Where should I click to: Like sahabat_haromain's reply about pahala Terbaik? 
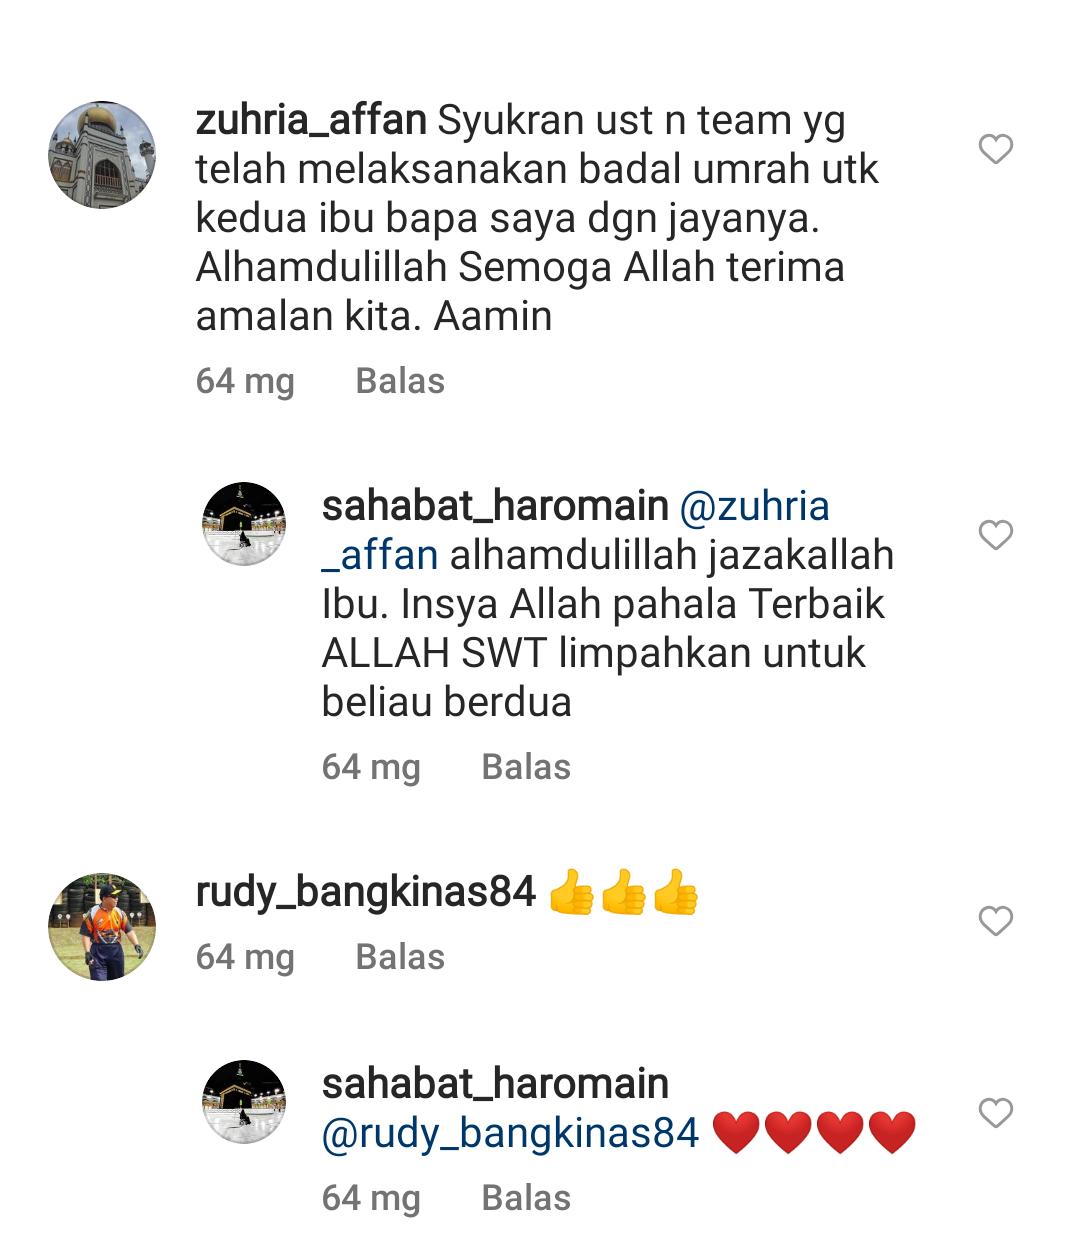click(x=995, y=535)
